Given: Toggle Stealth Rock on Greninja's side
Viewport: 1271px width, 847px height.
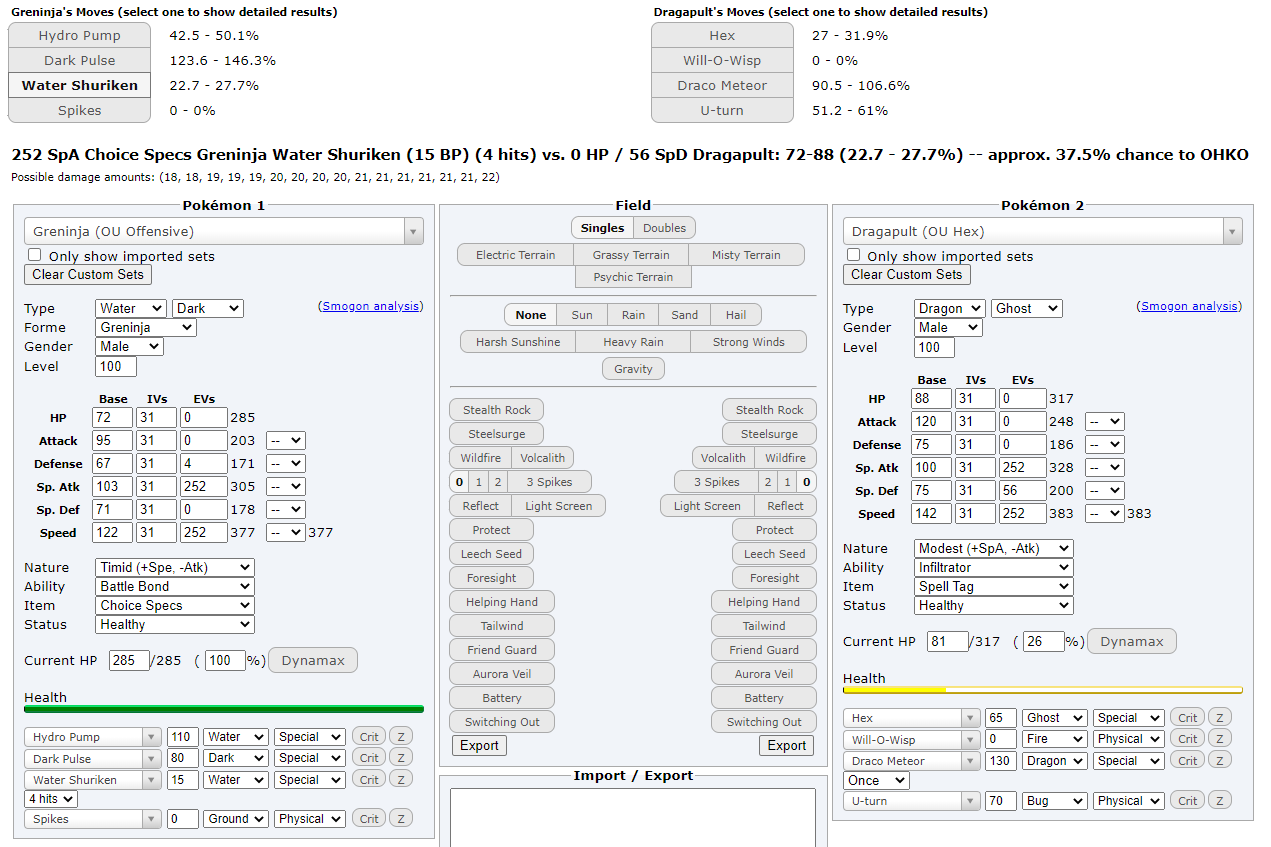Looking at the screenshot, I should [496, 410].
